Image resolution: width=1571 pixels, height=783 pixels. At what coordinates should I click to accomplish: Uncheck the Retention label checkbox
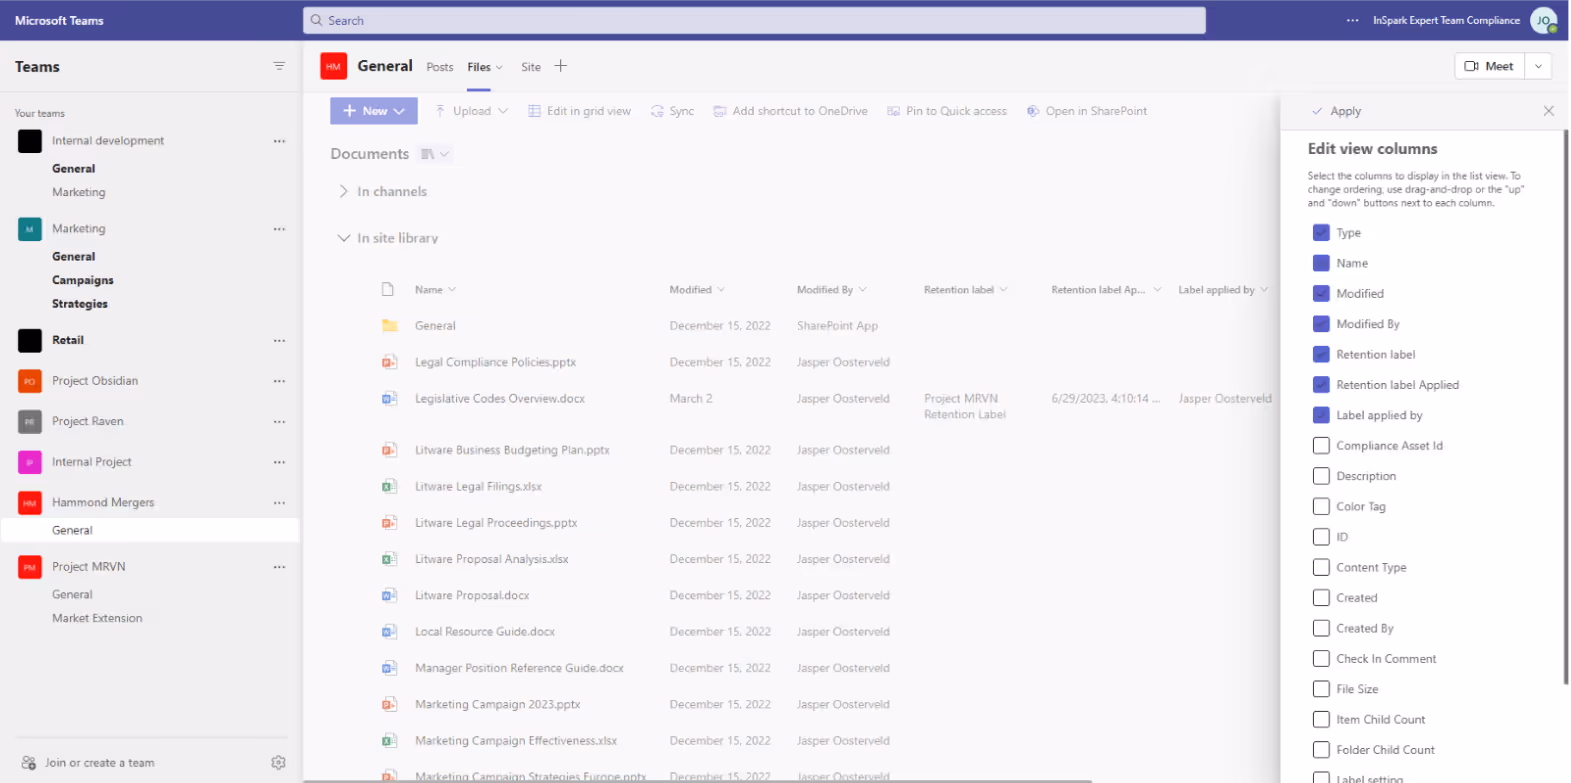coord(1321,355)
